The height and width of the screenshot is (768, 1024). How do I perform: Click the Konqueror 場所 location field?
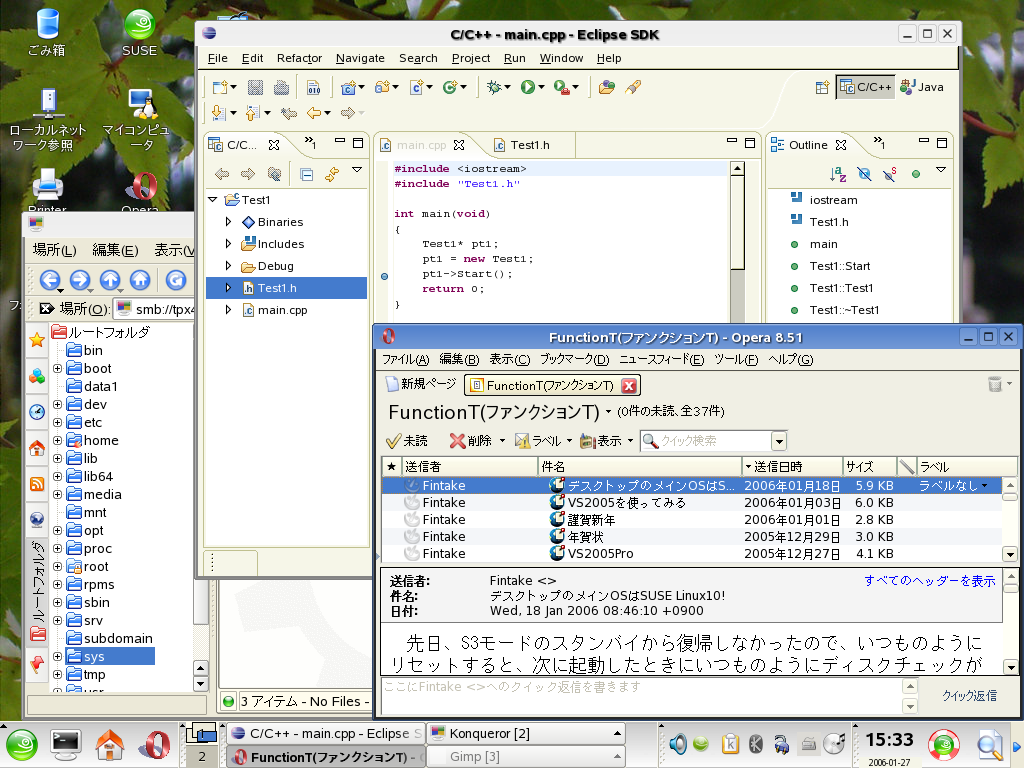point(154,309)
